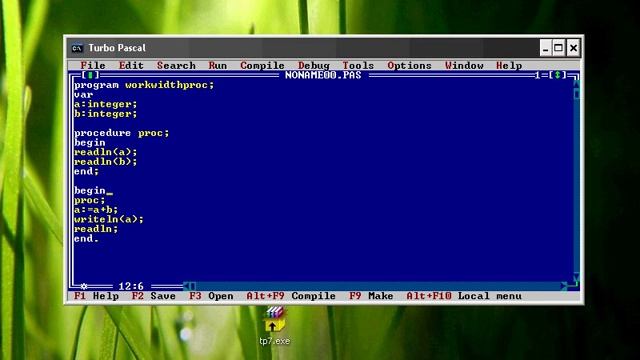Image resolution: width=640 pixels, height=360 pixels.
Task: Open the Edit menu
Action: pyautogui.click(x=131, y=65)
